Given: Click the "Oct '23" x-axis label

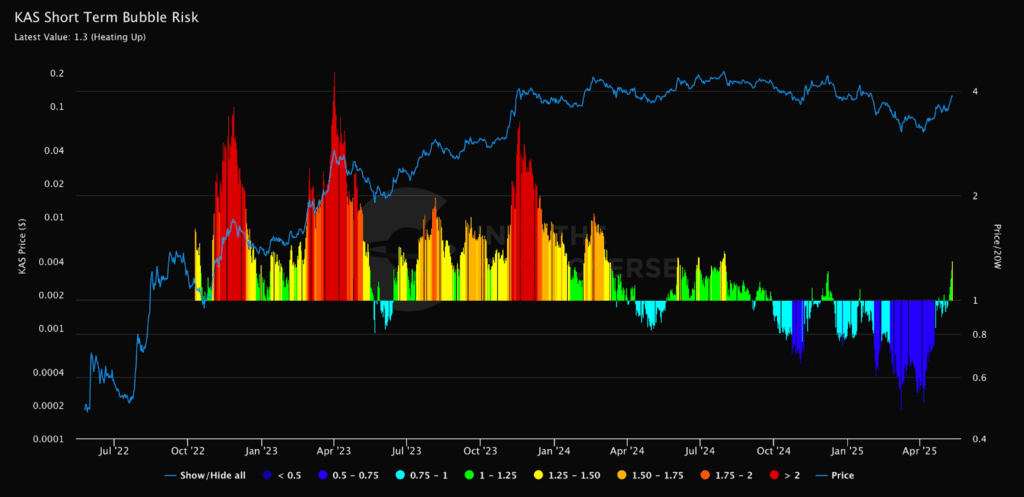Looking at the screenshot, I should (x=480, y=450).
